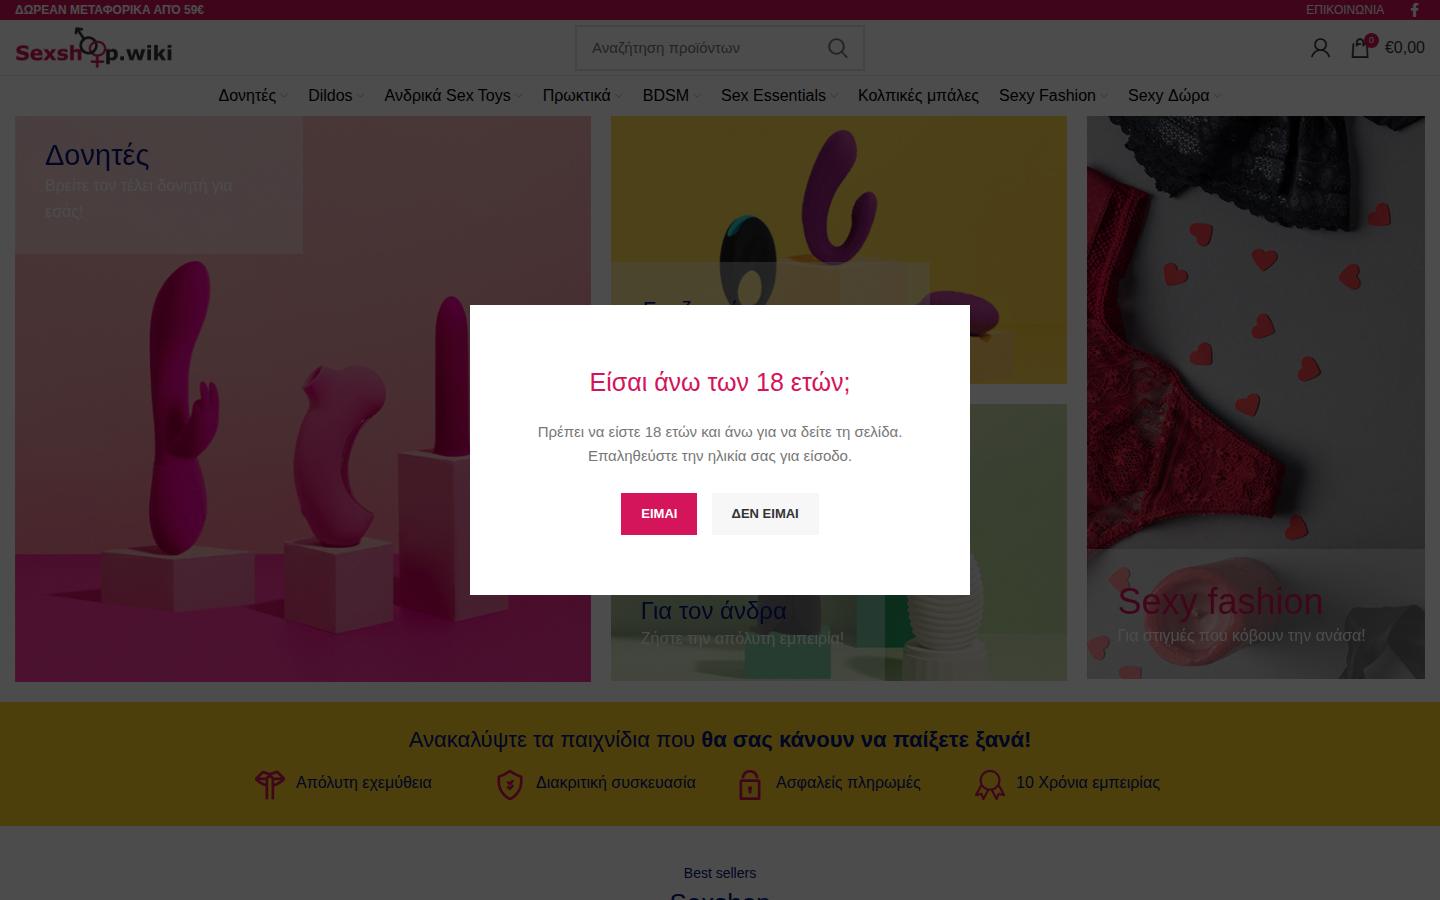Expand the BDSM menu chevron
The height and width of the screenshot is (900, 1440).
(x=697, y=97)
